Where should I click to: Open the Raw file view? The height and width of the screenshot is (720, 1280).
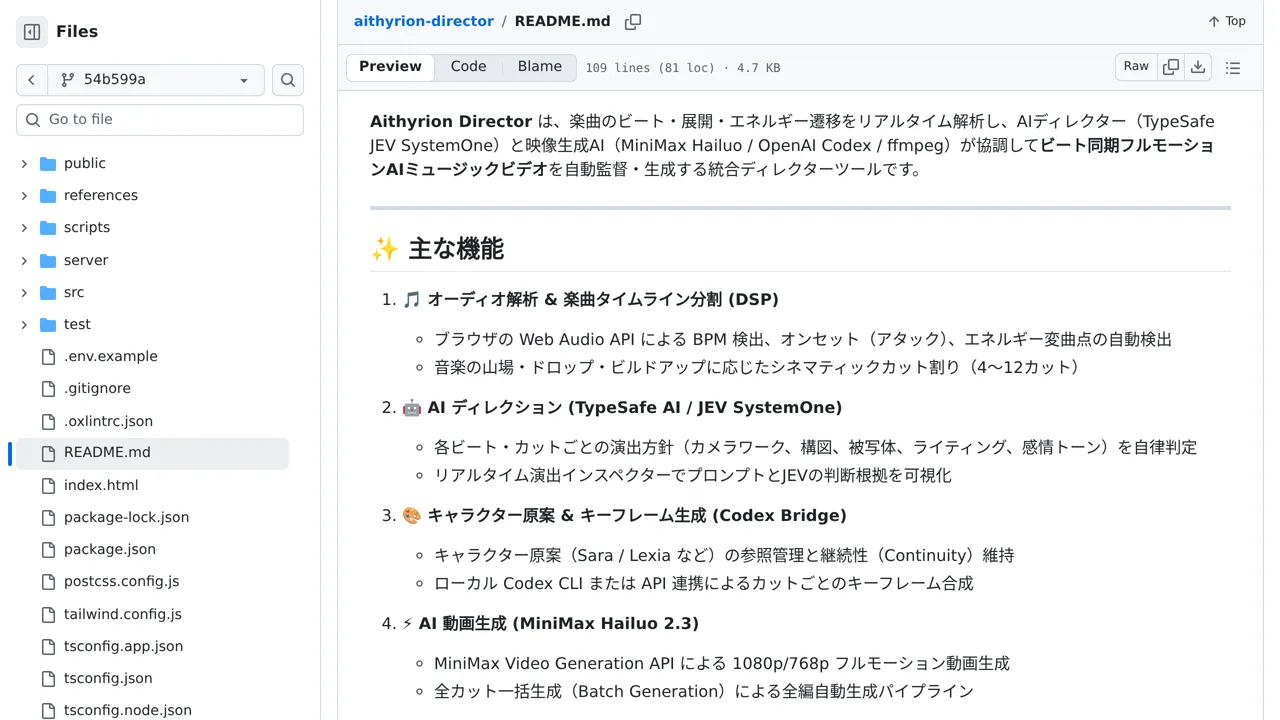click(1136, 67)
